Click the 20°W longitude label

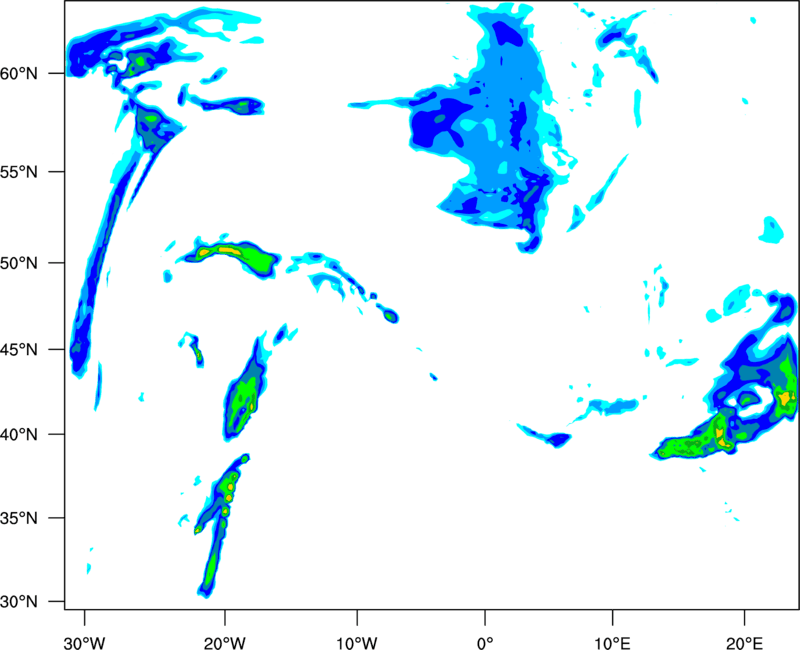pos(225,643)
